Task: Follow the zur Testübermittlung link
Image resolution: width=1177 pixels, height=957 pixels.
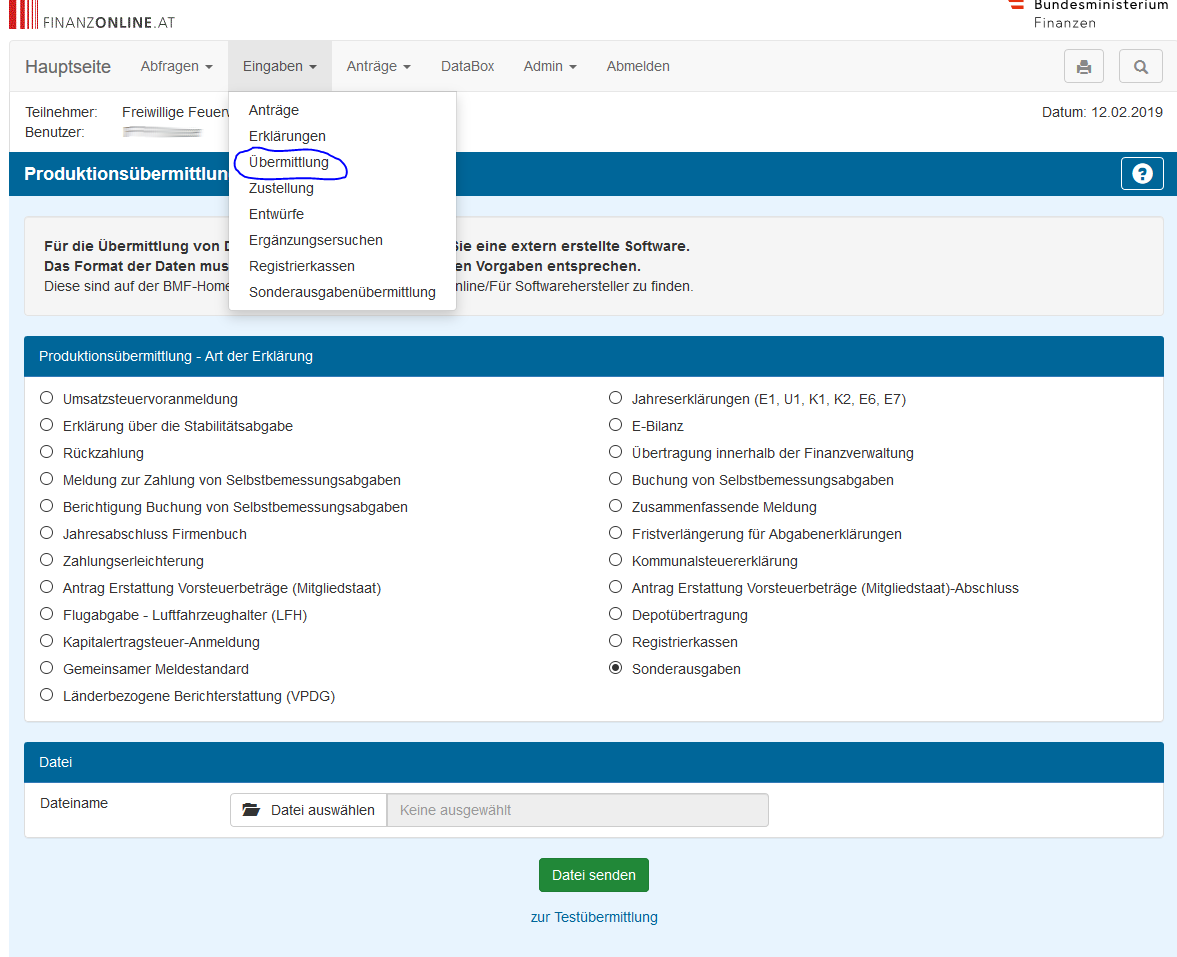Action: [x=594, y=917]
